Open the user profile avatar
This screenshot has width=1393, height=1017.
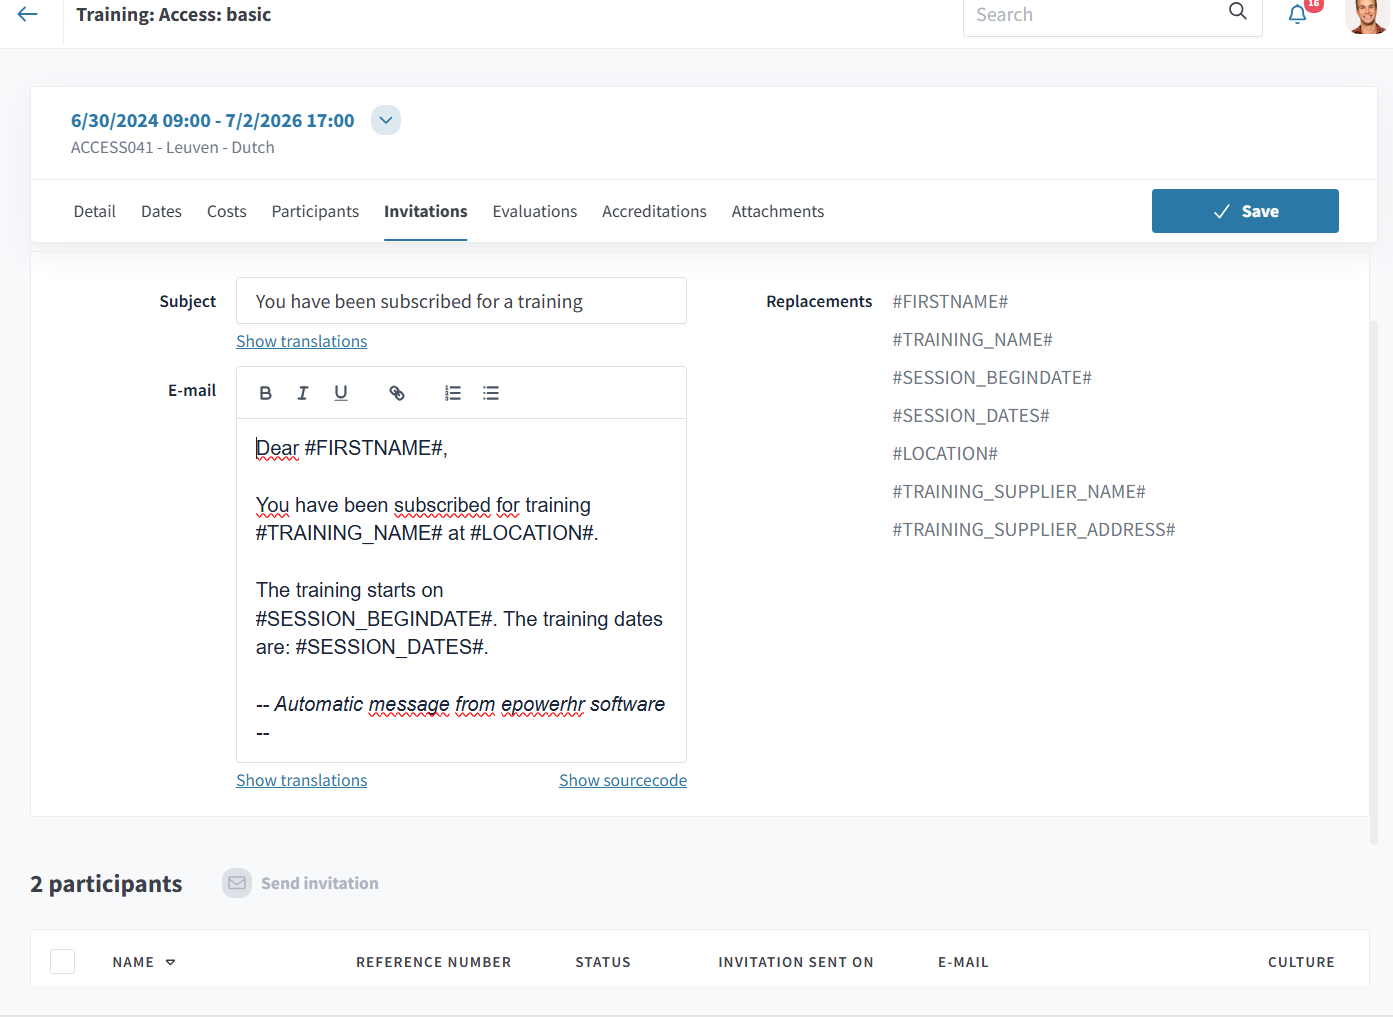[x=1366, y=14]
